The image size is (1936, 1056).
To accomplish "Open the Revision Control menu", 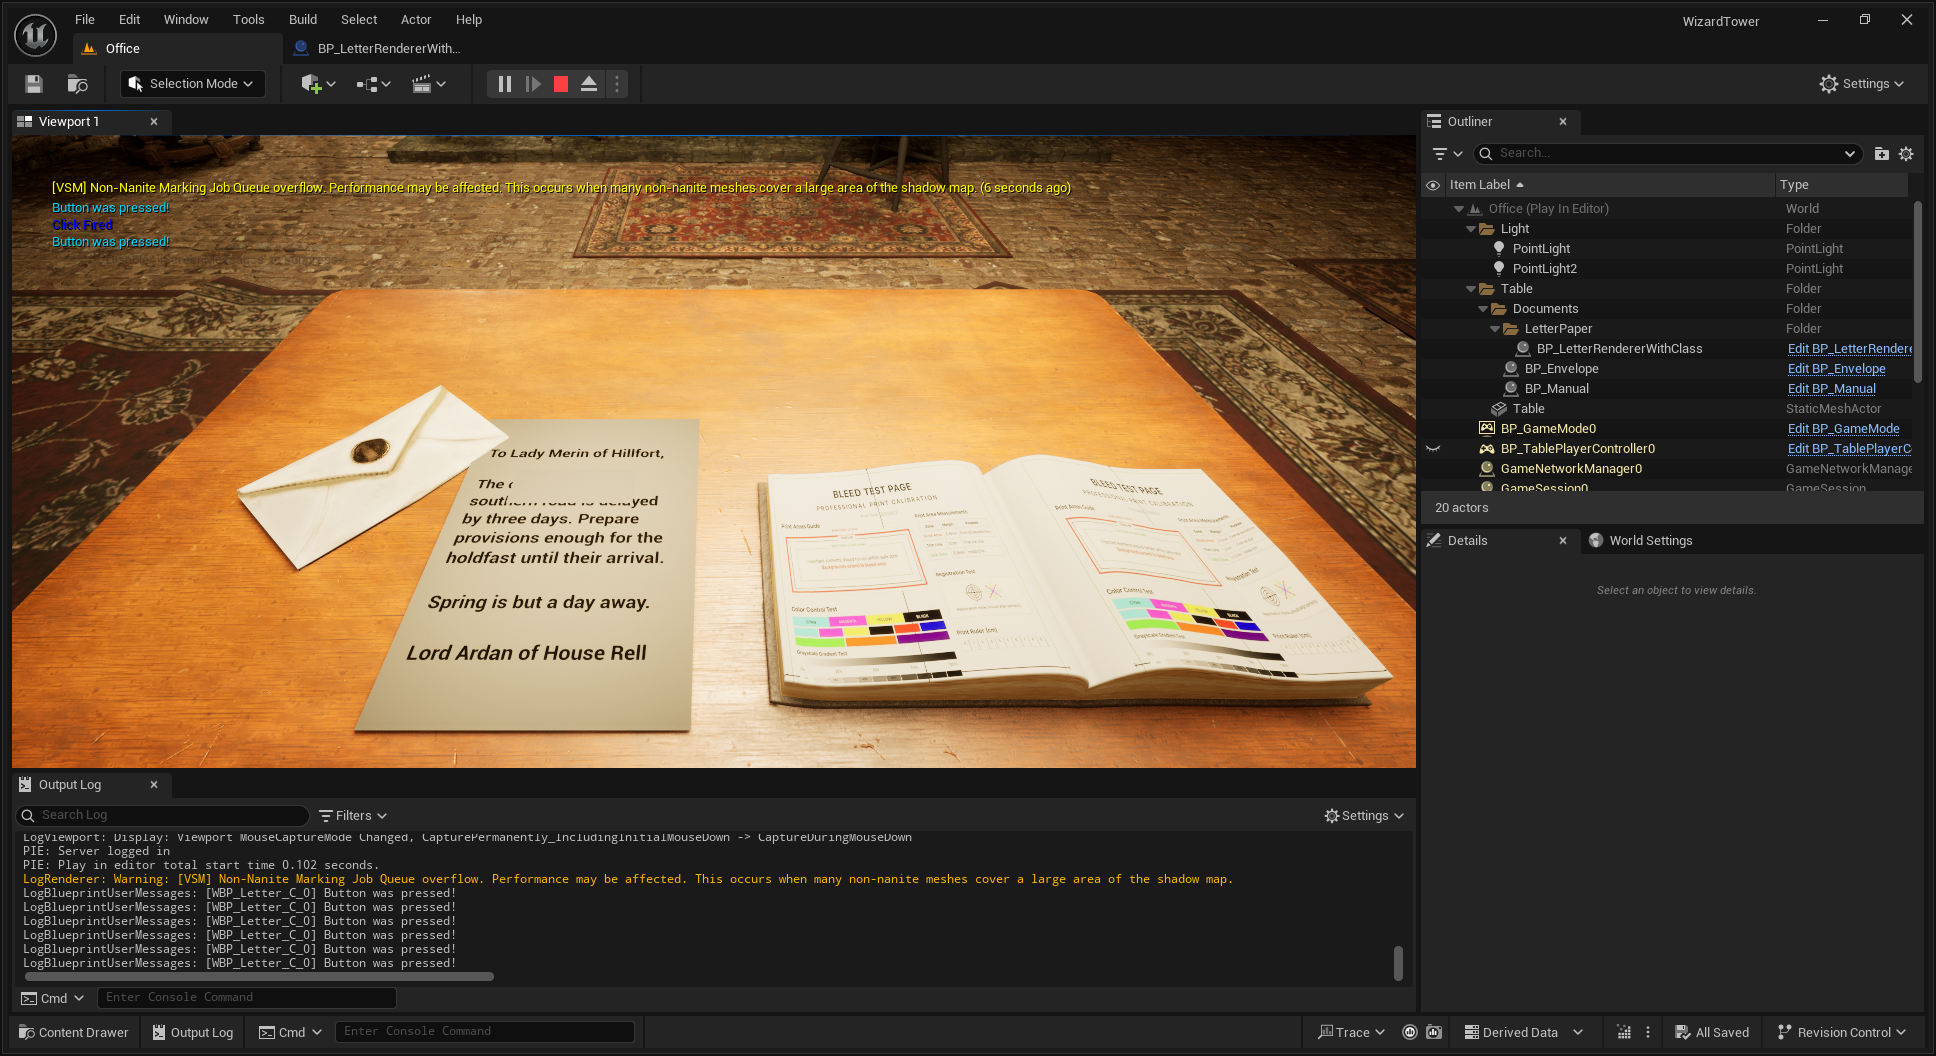I will click(1841, 1033).
